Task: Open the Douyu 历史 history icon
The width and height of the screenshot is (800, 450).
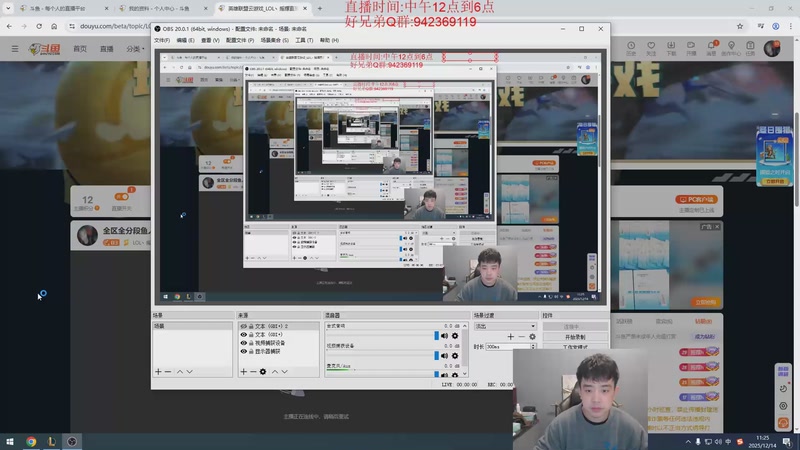Action: click(631, 48)
